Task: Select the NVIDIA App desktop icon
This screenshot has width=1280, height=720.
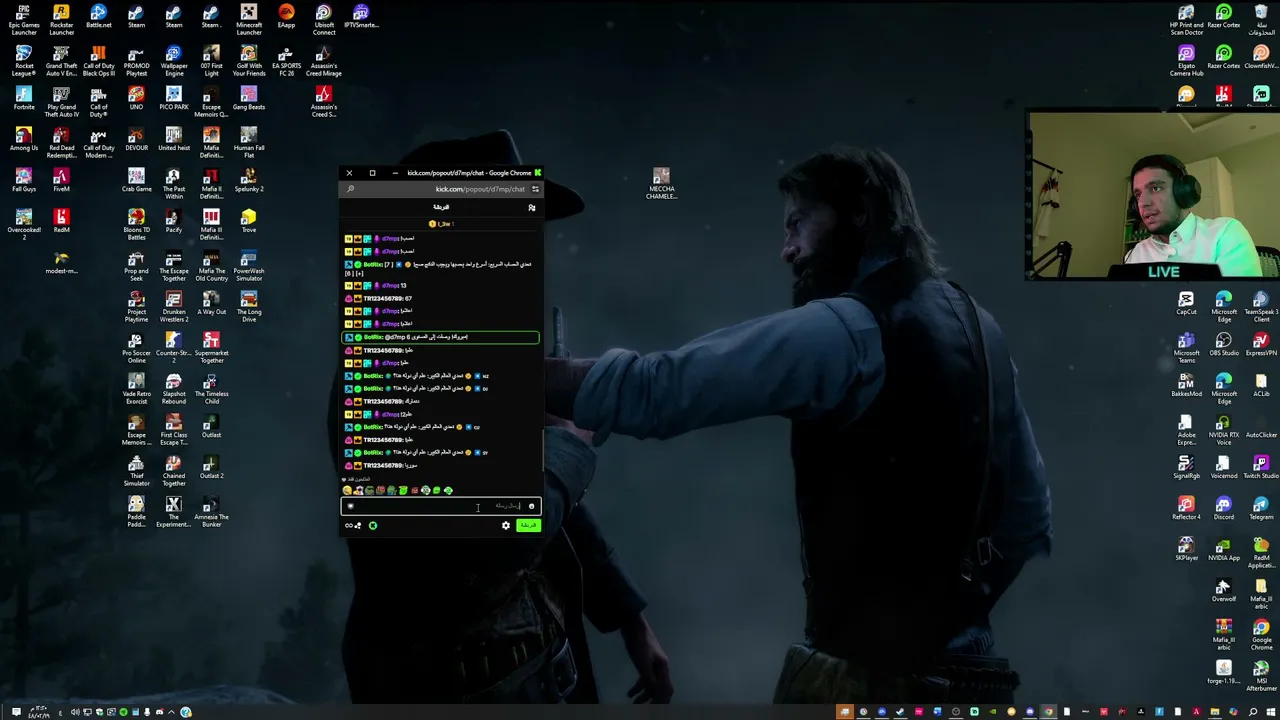Action: pos(1224,549)
